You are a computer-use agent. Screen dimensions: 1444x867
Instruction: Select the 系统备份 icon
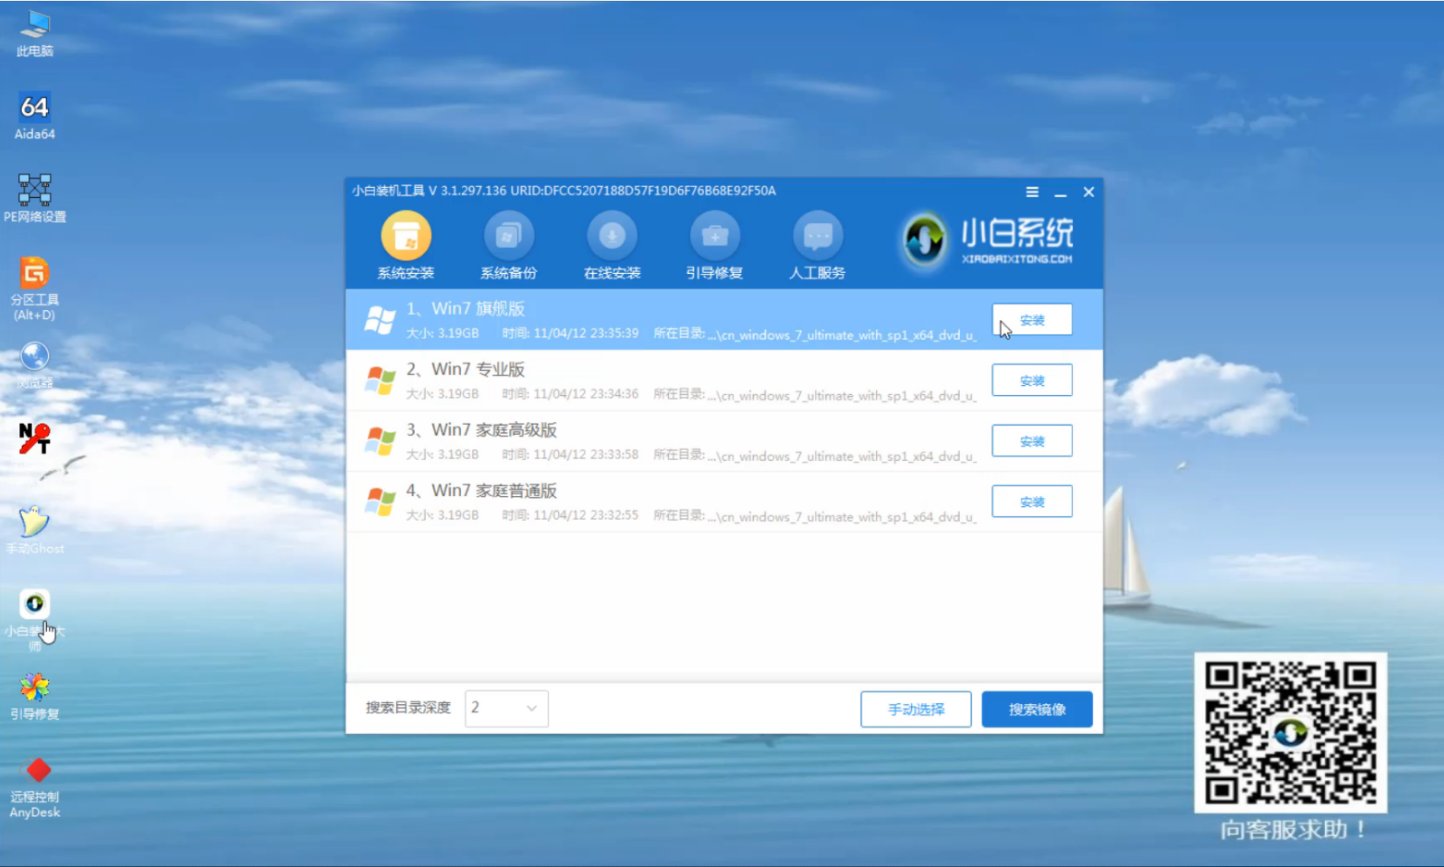coord(509,243)
